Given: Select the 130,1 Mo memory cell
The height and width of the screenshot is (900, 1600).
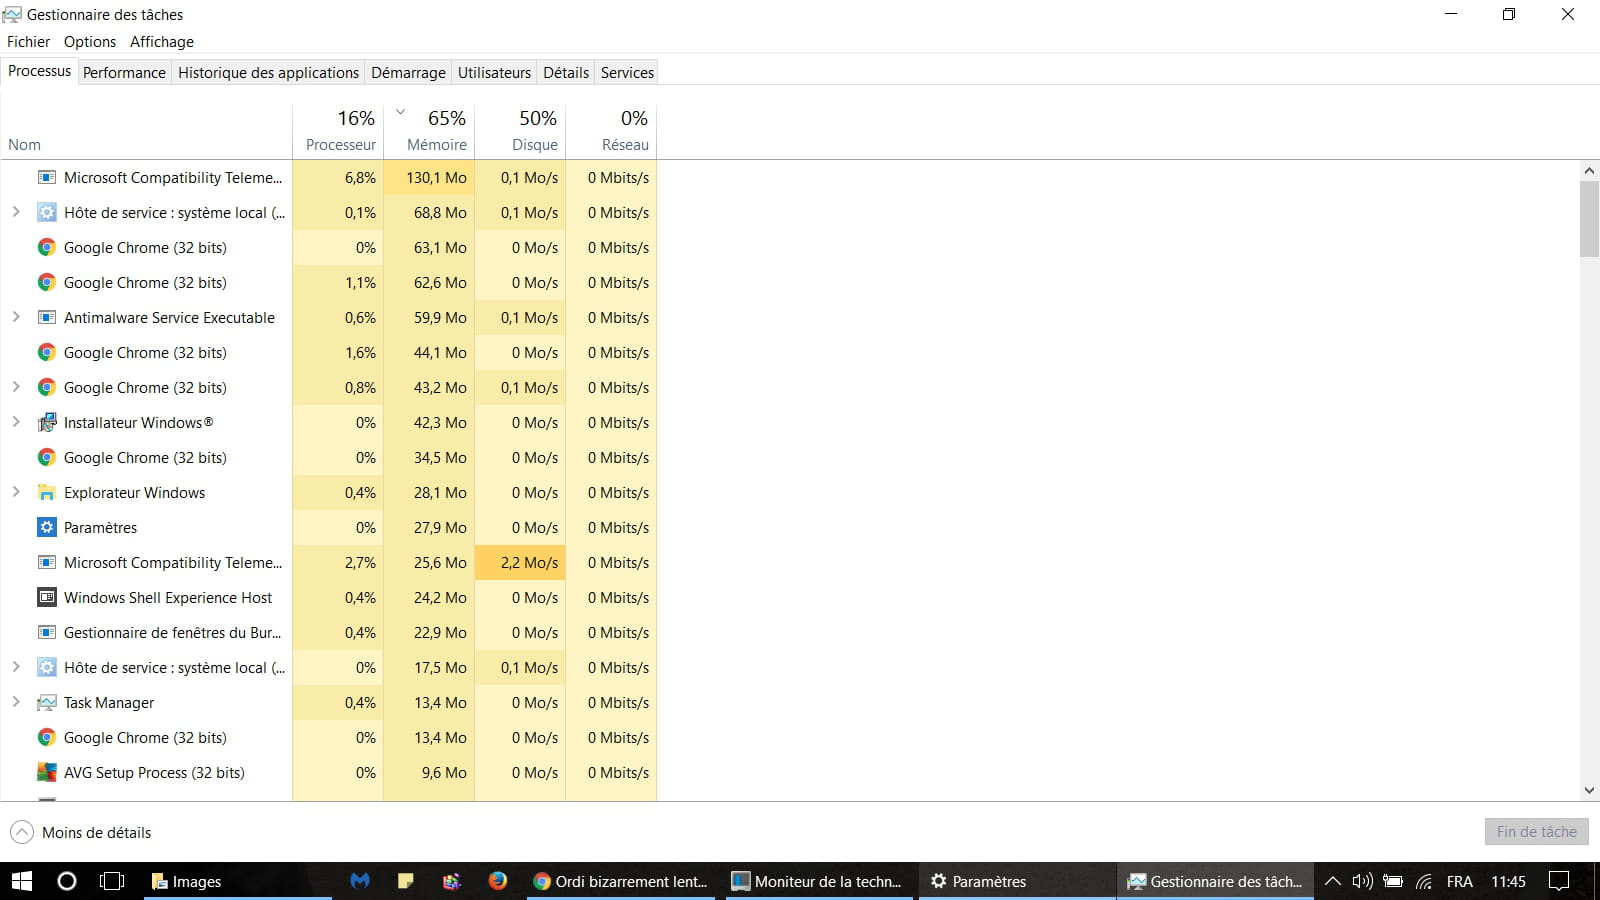Looking at the screenshot, I should click(429, 178).
